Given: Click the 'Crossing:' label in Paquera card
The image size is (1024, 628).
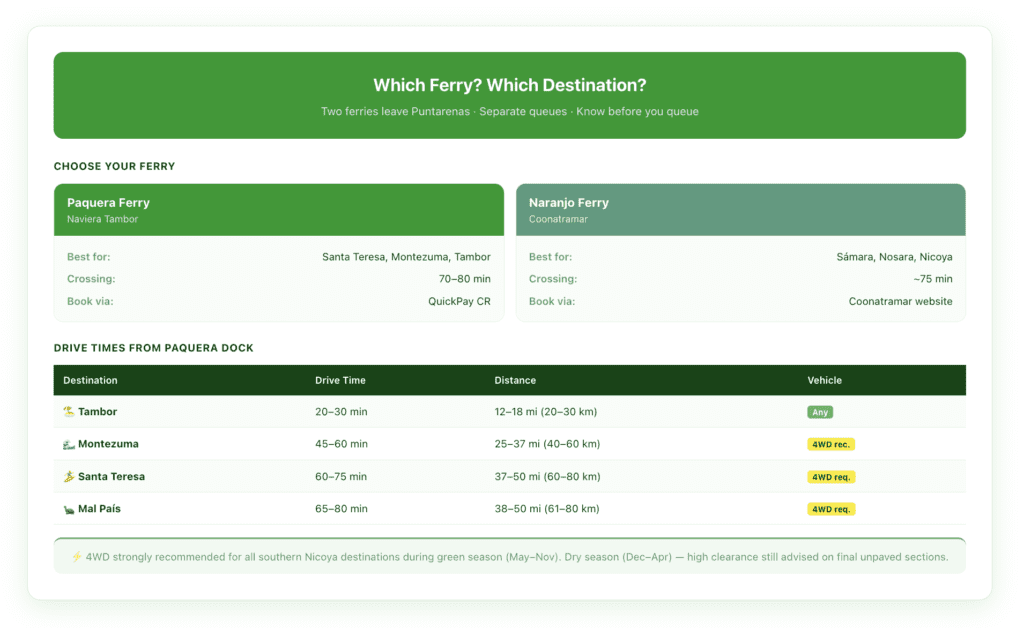Looking at the screenshot, I should pos(91,279).
